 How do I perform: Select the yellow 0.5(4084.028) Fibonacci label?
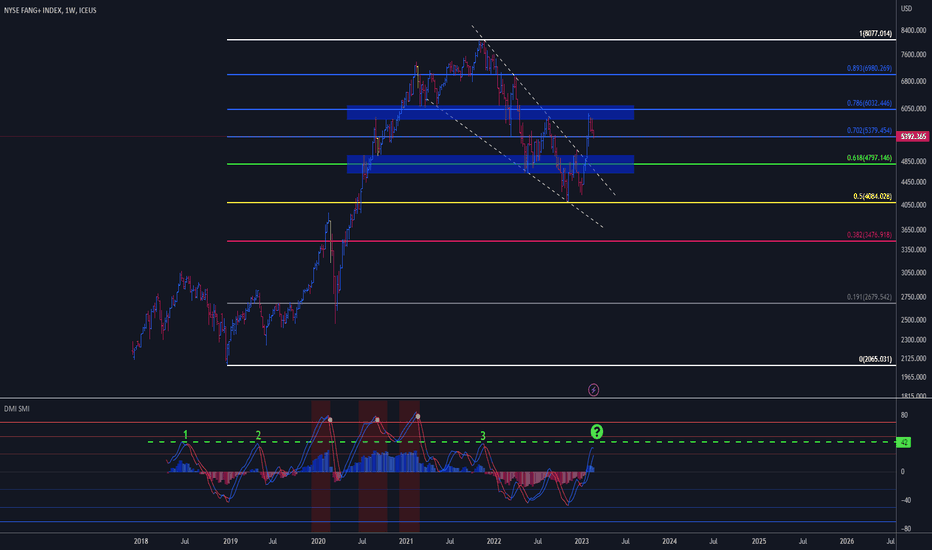click(x=873, y=196)
